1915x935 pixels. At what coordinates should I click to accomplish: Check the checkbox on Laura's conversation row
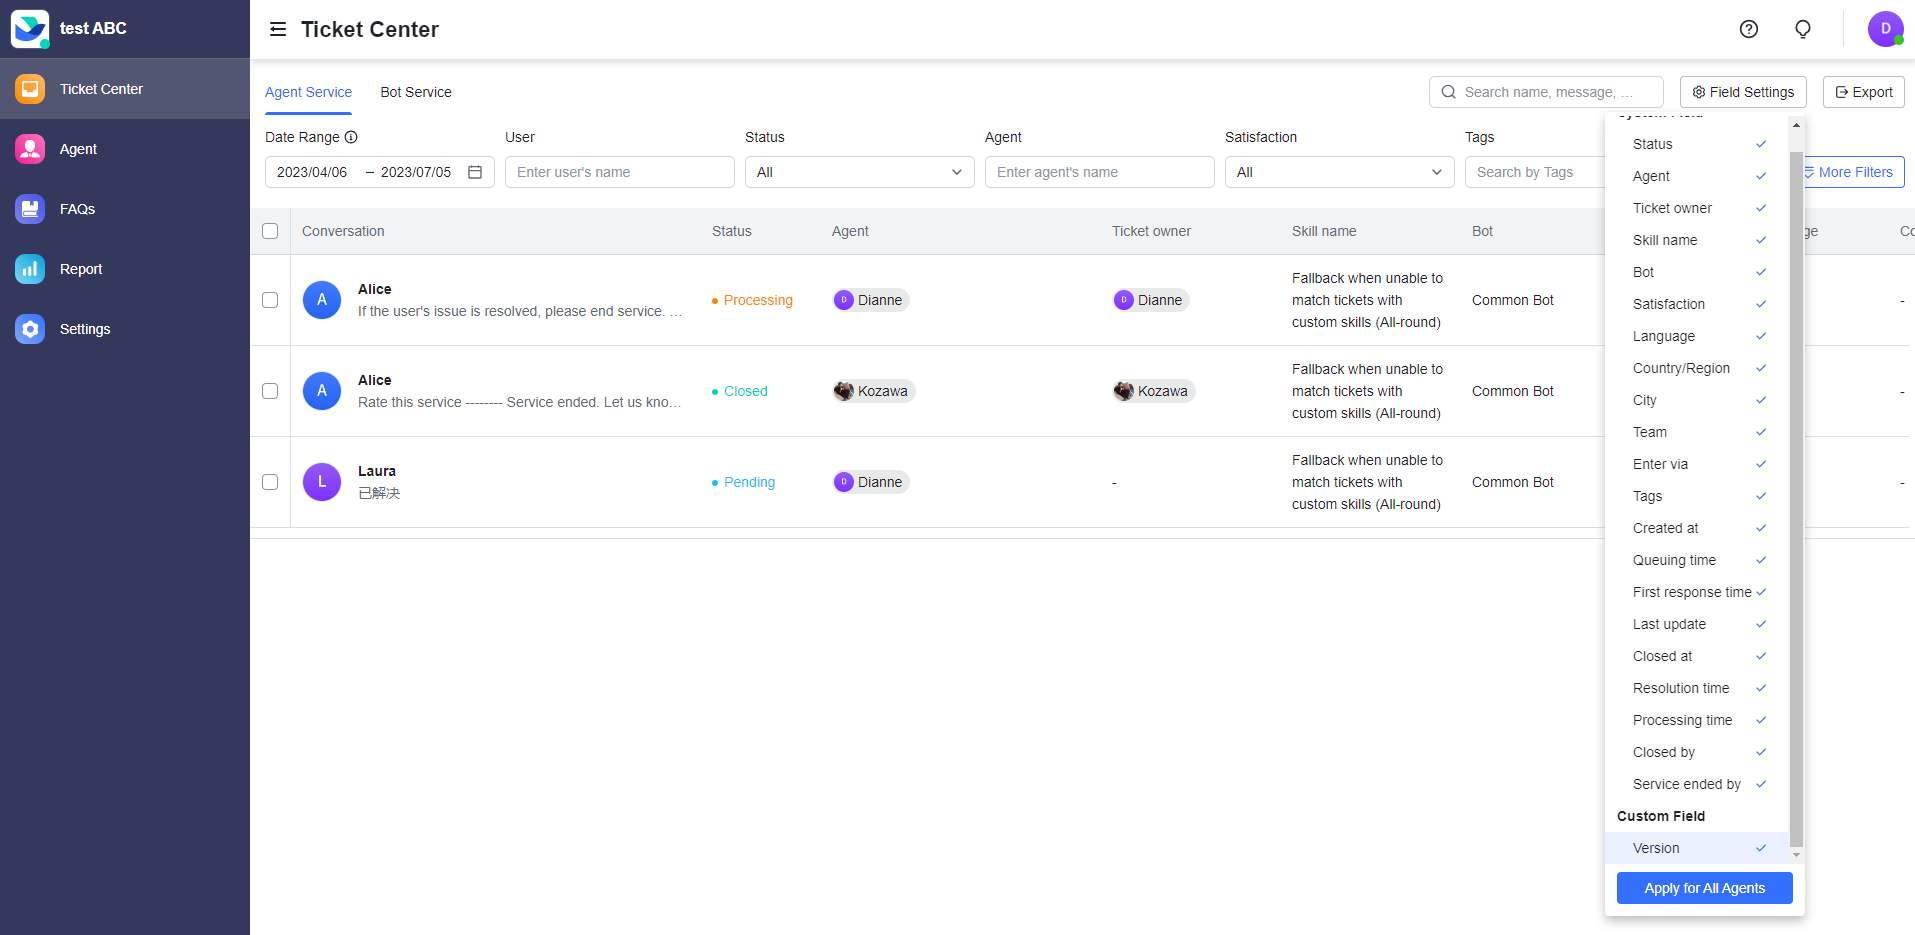coord(270,482)
